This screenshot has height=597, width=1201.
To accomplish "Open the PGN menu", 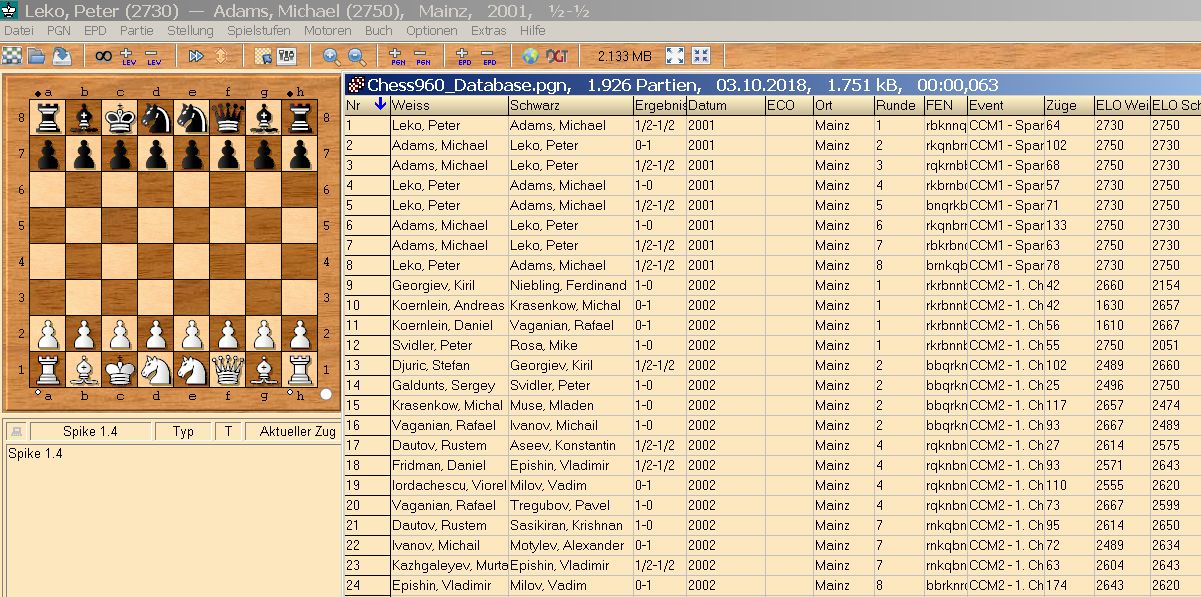I will tap(59, 31).
